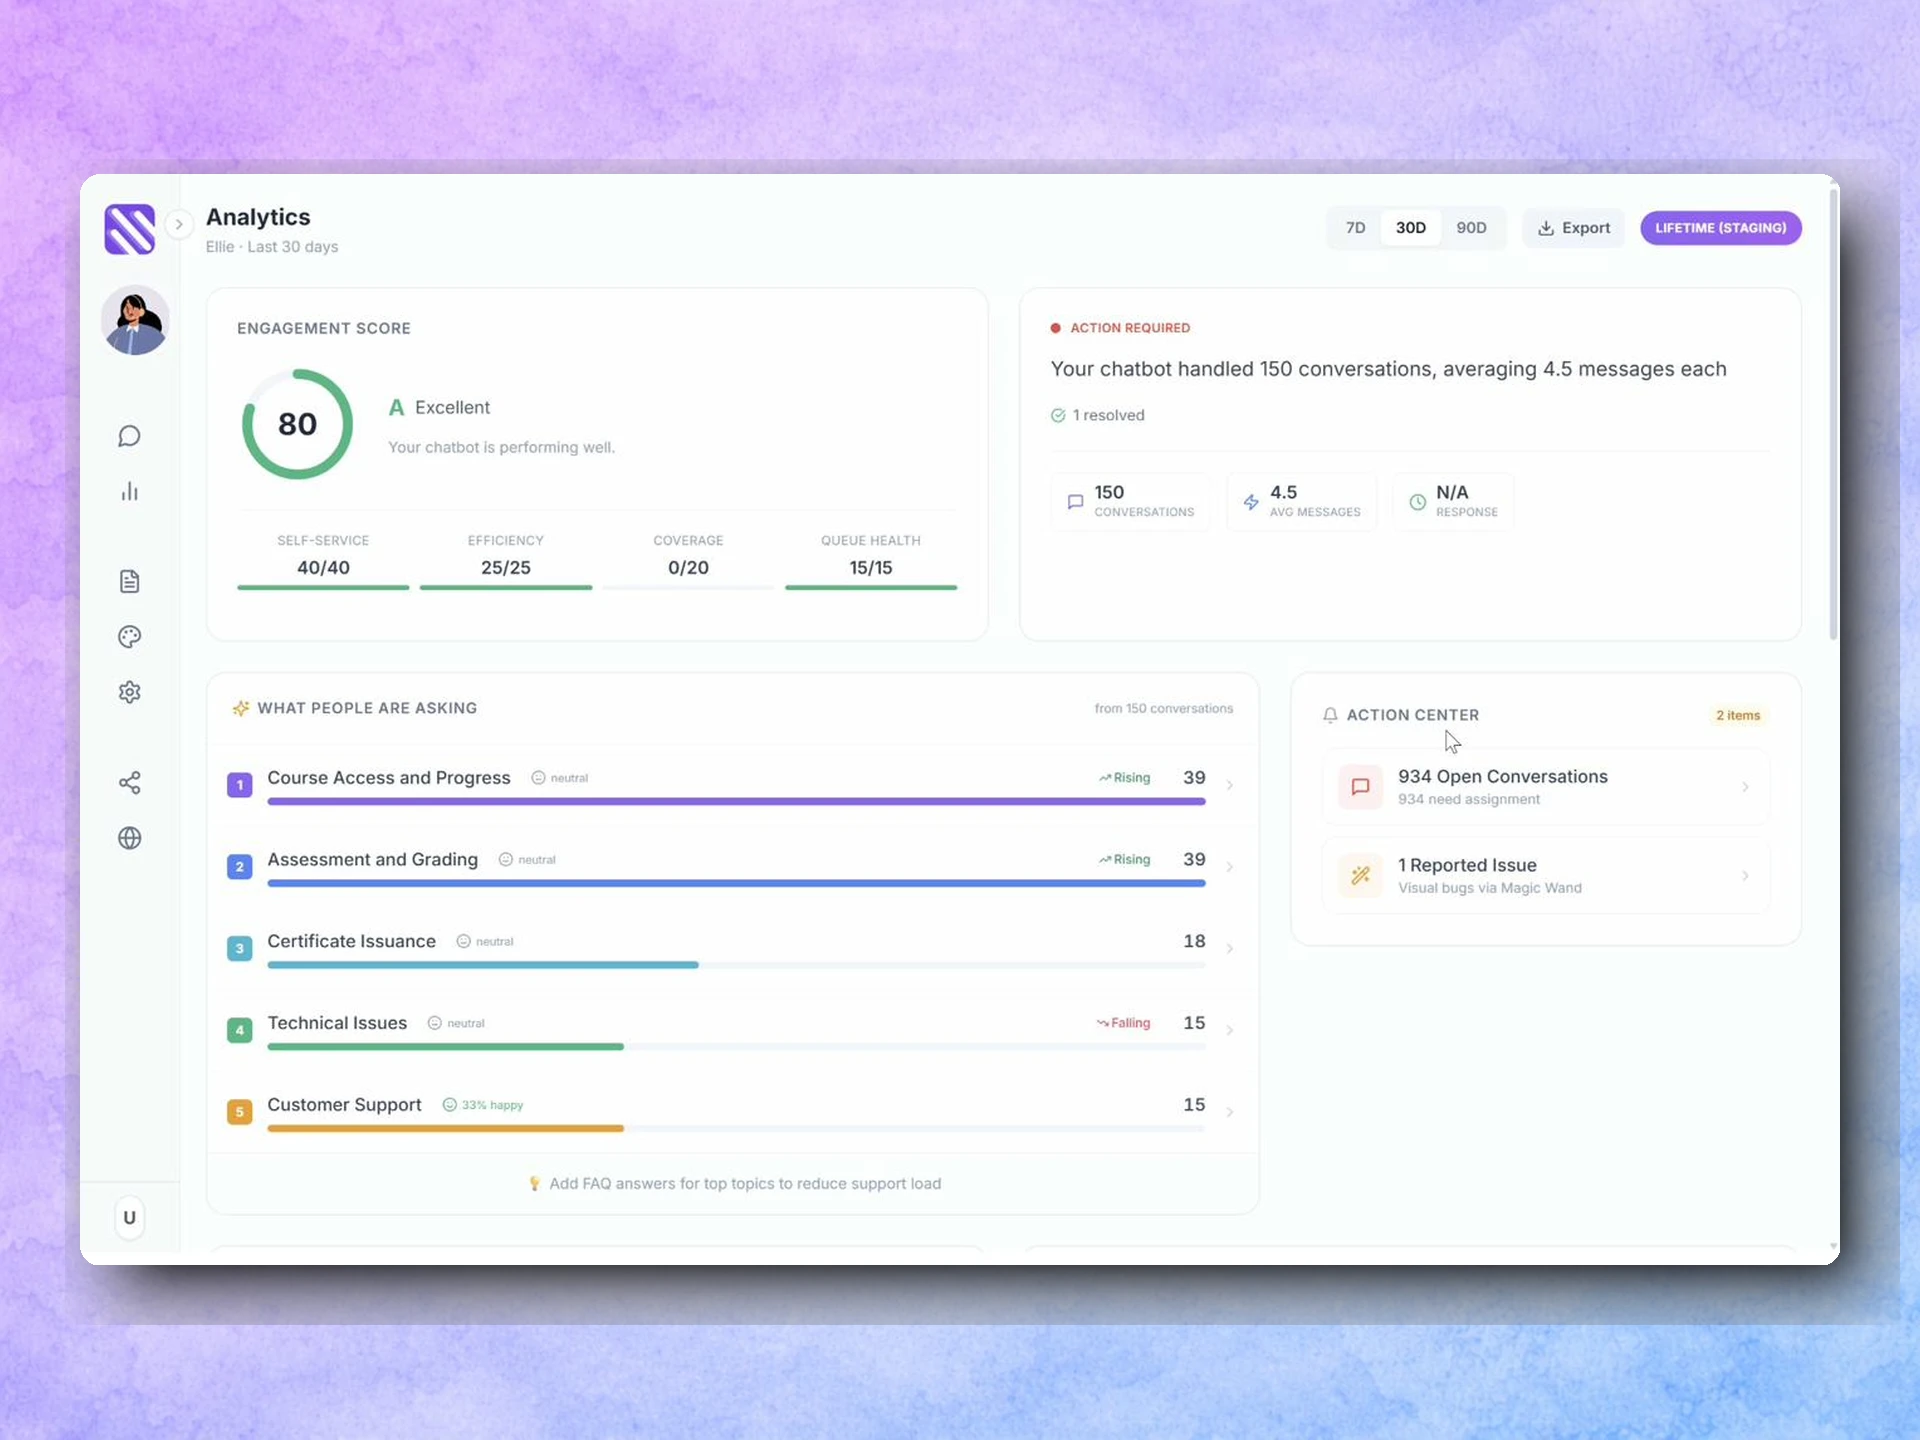Screen dimensions: 1920x1440
Task: Click the Export button
Action: pyautogui.click(x=1573, y=228)
